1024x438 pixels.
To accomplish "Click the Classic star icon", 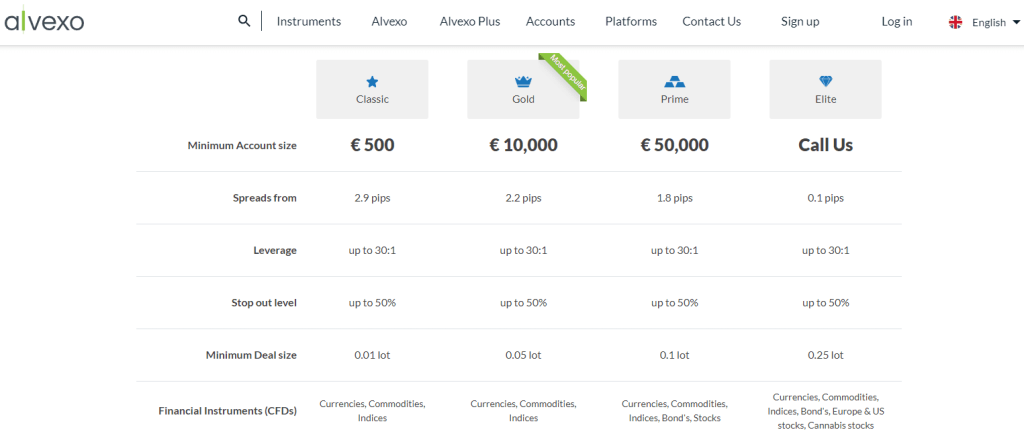I will tap(372, 82).
